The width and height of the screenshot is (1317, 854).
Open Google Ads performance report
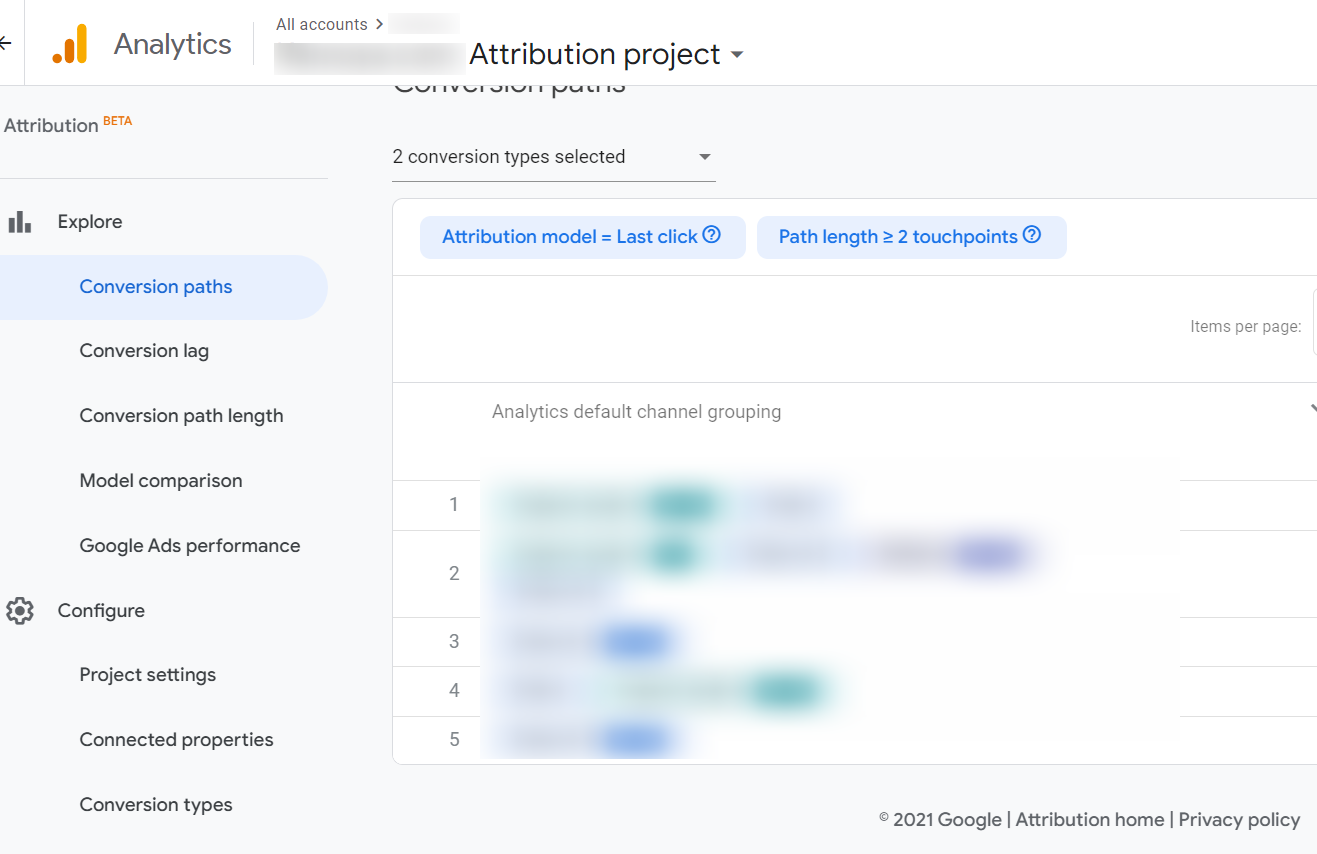(x=190, y=546)
